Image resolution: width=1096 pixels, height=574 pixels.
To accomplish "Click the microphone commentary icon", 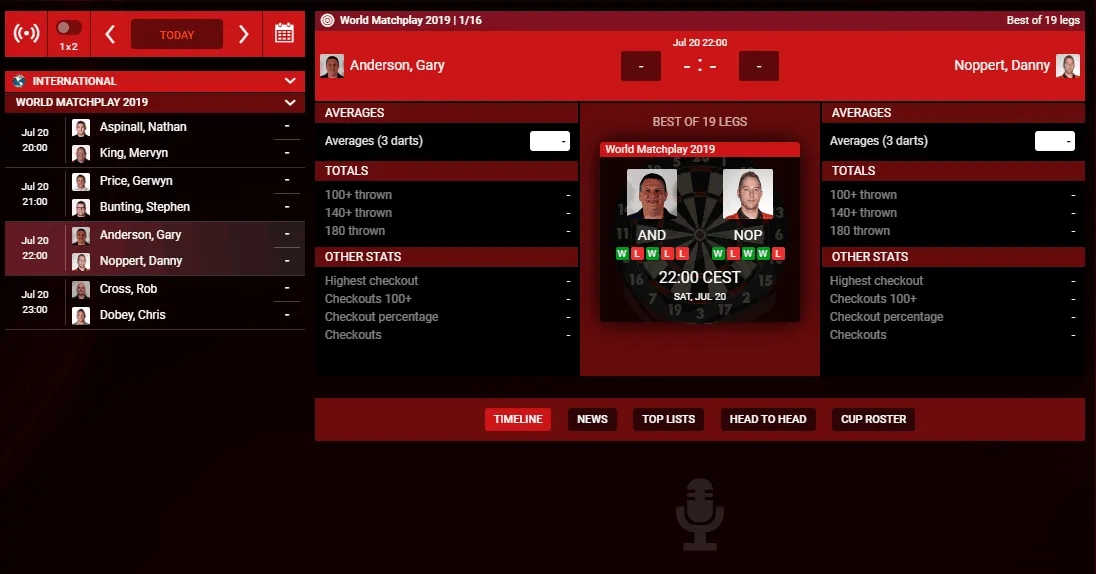I will [700, 514].
